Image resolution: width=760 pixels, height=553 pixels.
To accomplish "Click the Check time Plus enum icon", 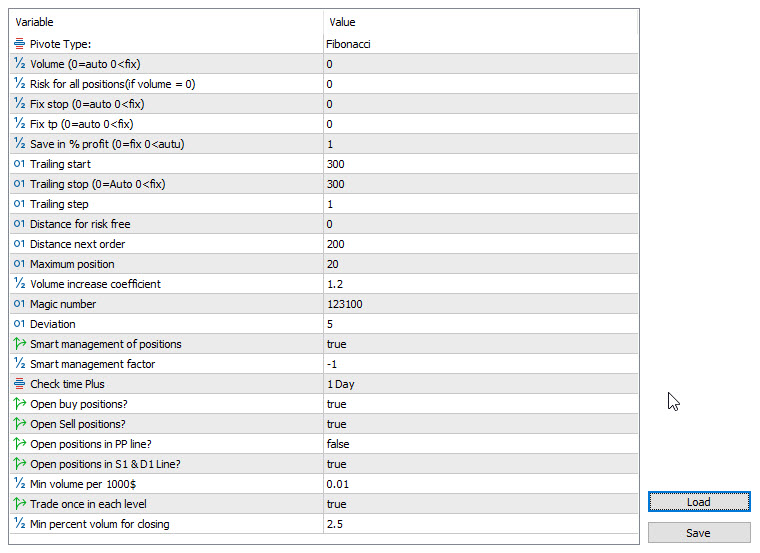I will pos(20,384).
